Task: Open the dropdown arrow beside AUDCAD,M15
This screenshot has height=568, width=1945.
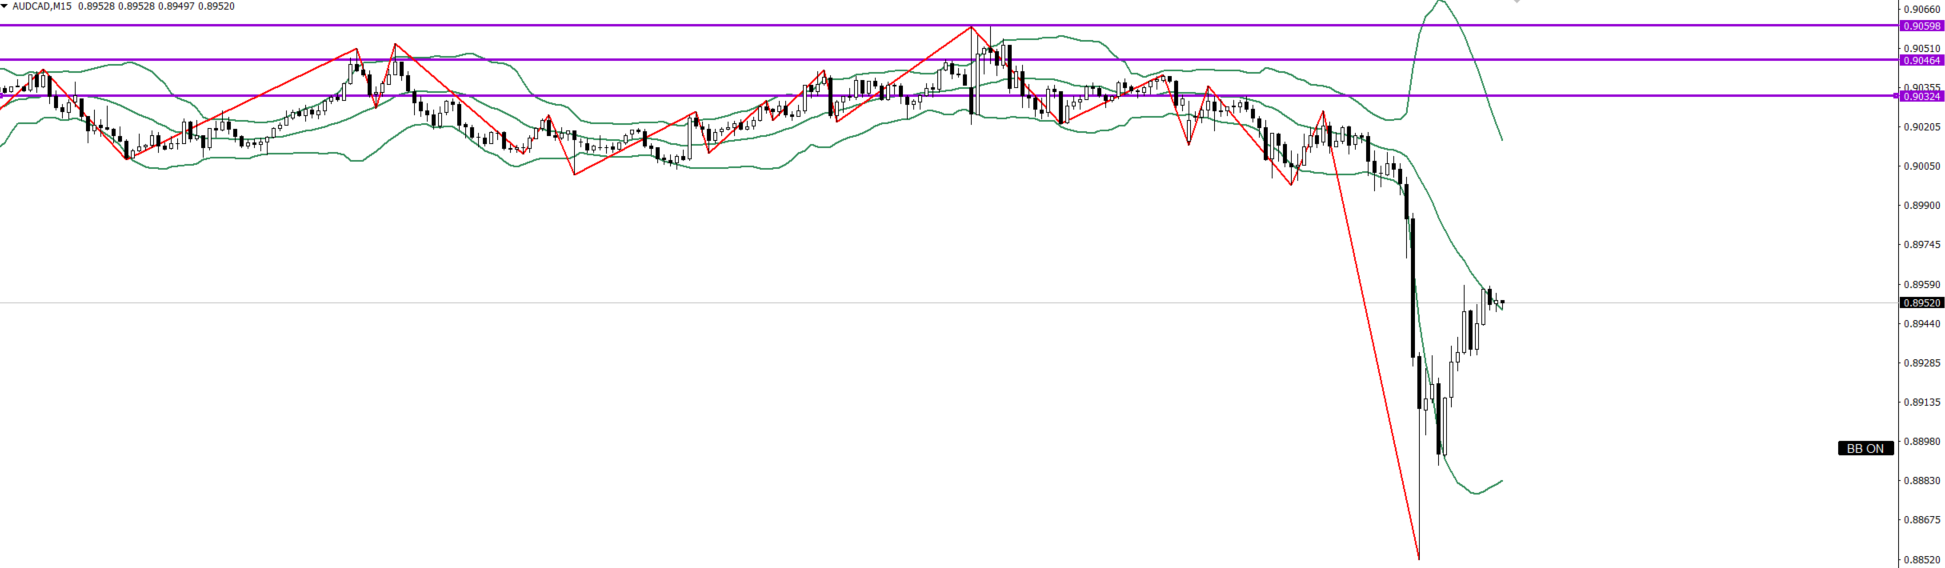Action: [5, 6]
